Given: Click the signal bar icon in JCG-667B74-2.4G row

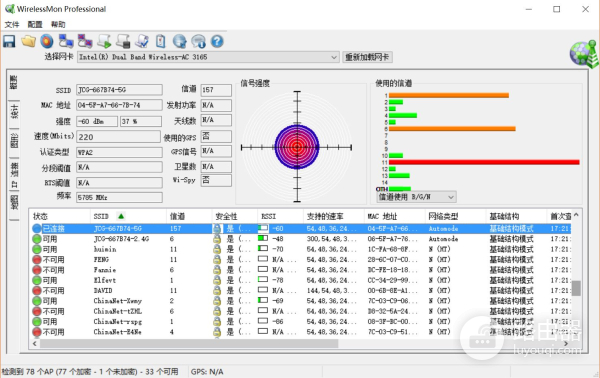Looking at the screenshot, I should point(263,238).
